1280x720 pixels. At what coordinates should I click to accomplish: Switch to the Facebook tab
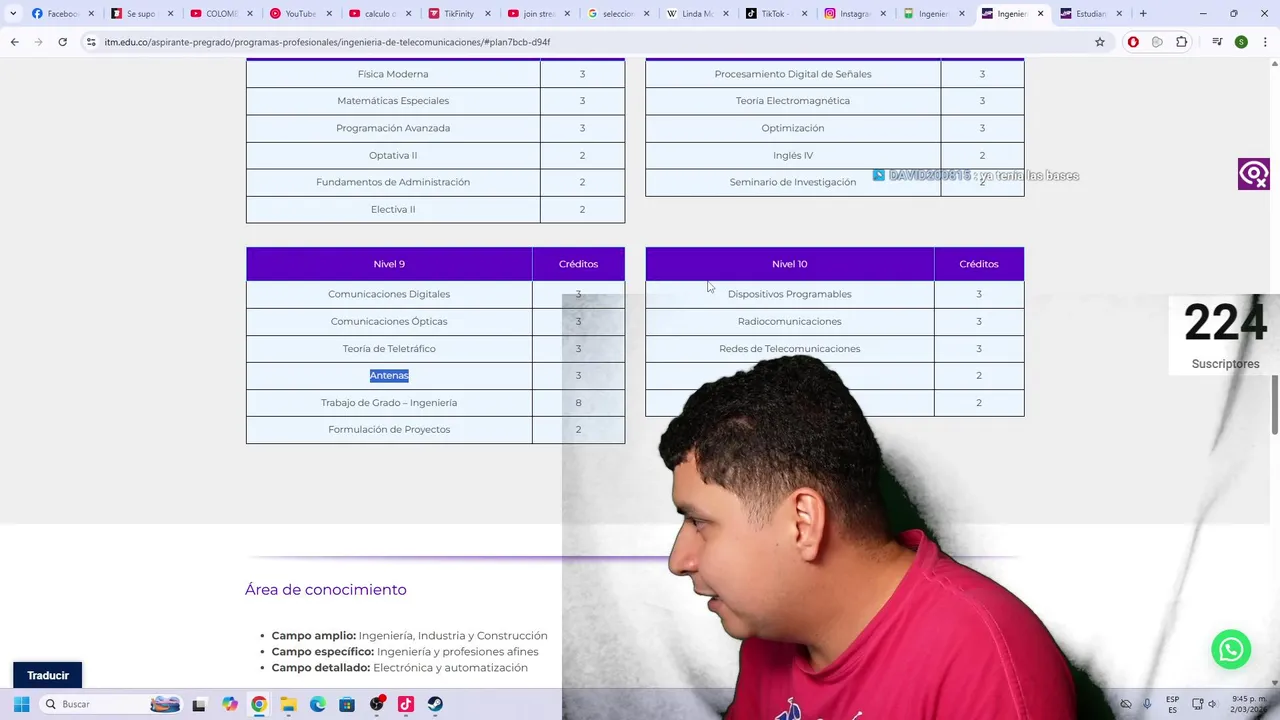(63, 14)
